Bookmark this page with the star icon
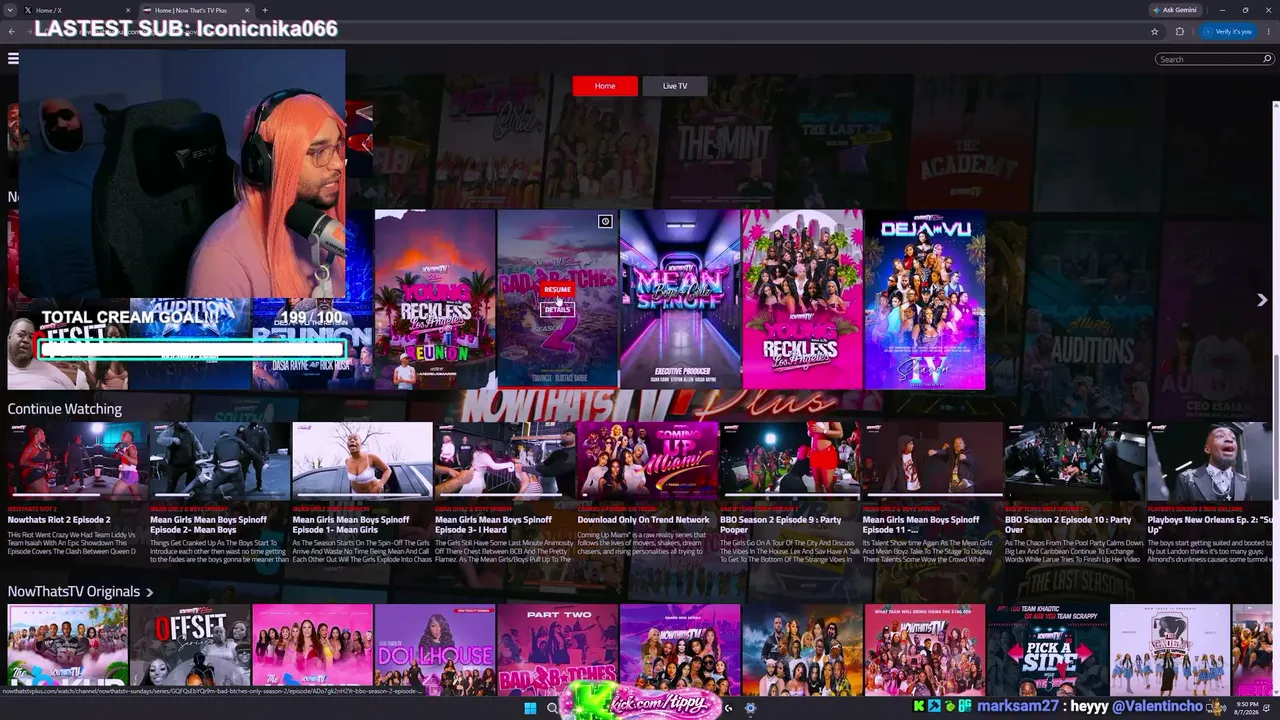The image size is (1280, 720). 1155,31
